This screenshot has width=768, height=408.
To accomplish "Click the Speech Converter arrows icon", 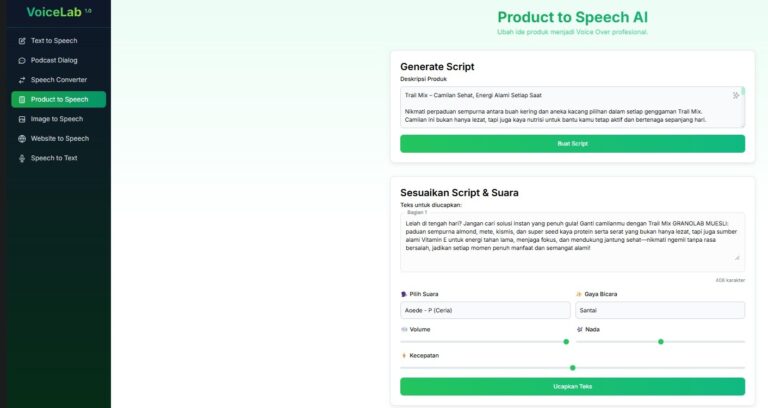I will tap(22, 80).
